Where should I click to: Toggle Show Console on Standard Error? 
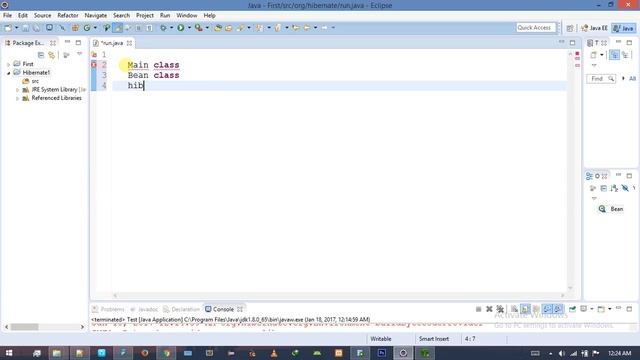click(x=558, y=309)
